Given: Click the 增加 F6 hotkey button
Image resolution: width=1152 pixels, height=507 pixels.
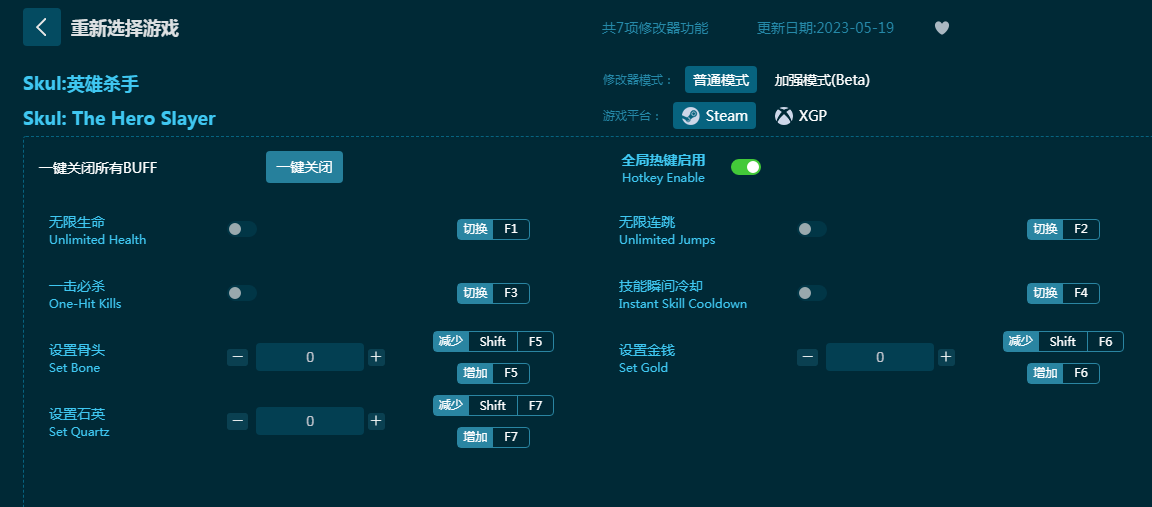Looking at the screenshot, I should point(1063,373).
